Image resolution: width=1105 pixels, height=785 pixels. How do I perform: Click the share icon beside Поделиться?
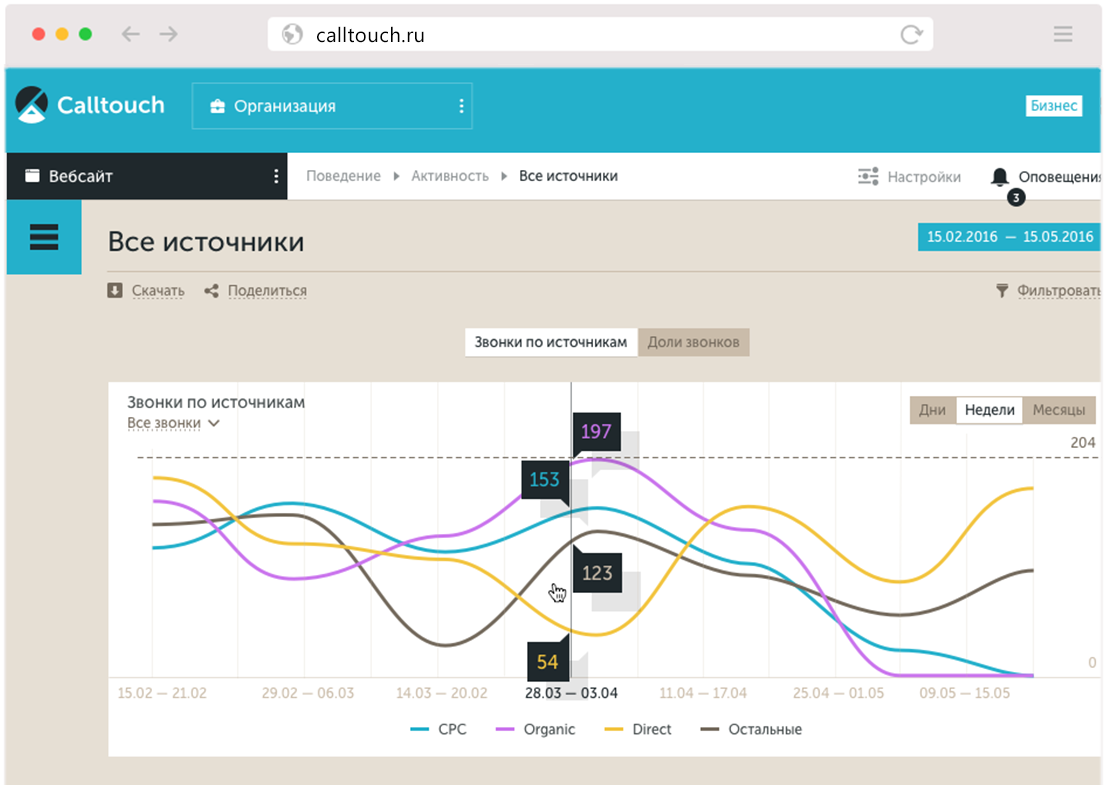point(211,291)
